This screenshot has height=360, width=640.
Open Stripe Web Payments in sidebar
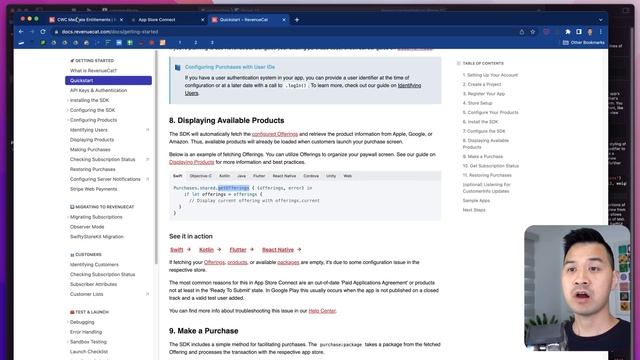[x=93, y=189]
